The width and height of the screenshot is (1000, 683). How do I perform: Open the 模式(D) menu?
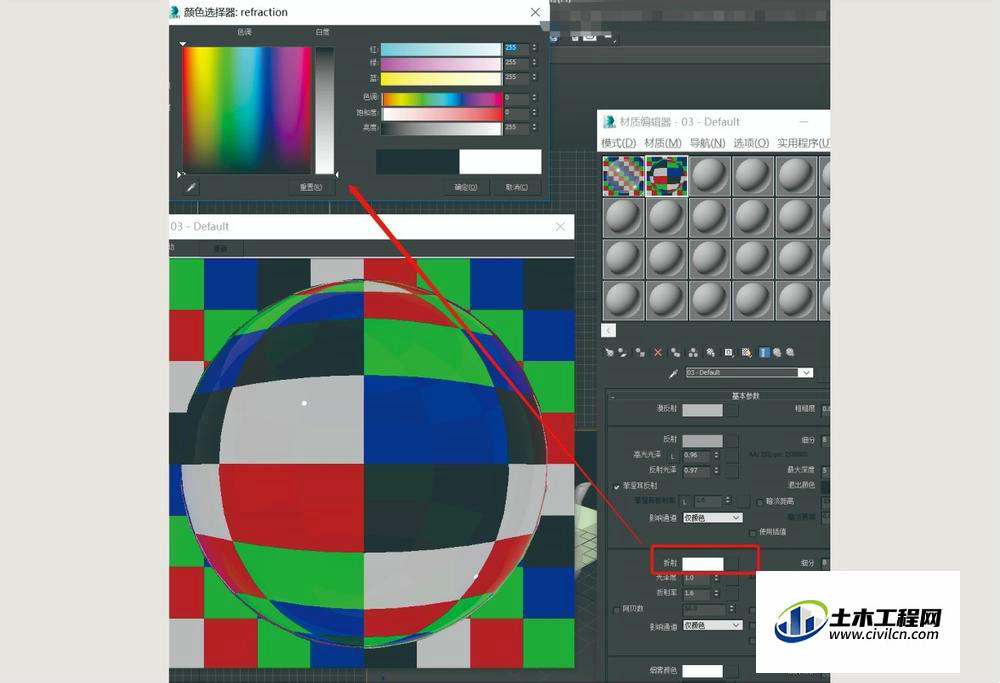[619, 143]
